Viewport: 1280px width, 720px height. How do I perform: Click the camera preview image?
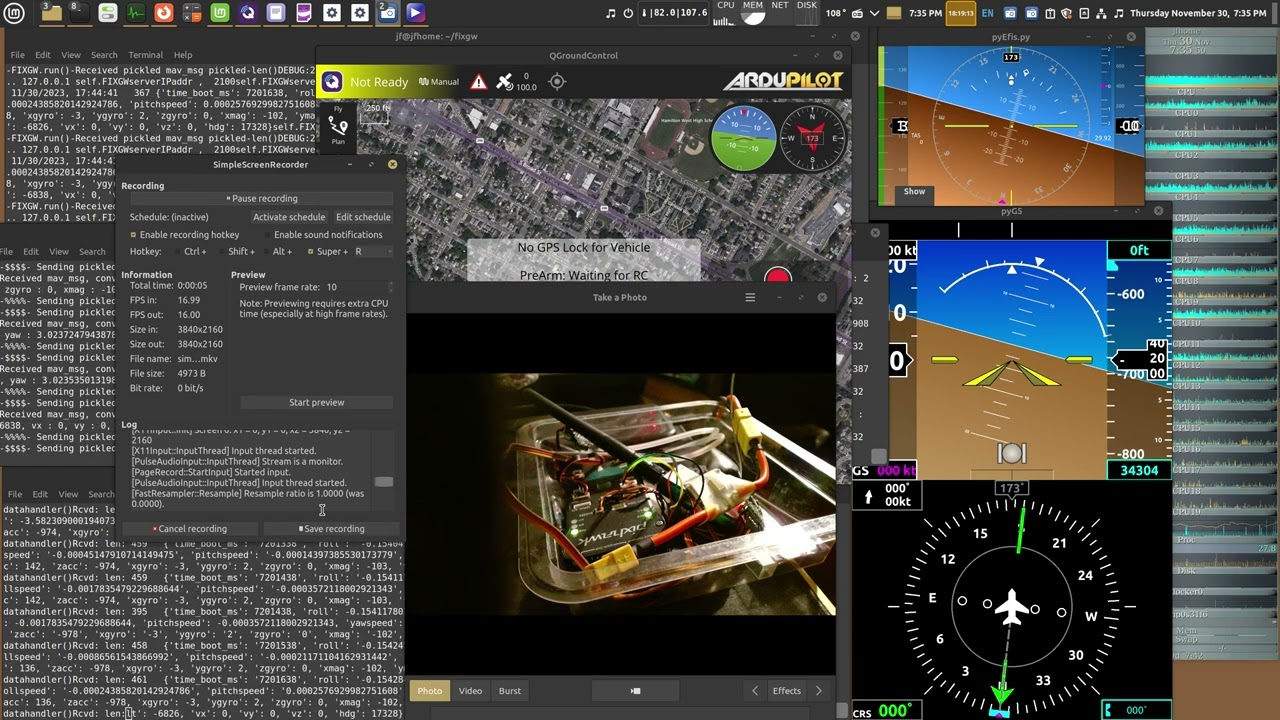tap(621, 493)
